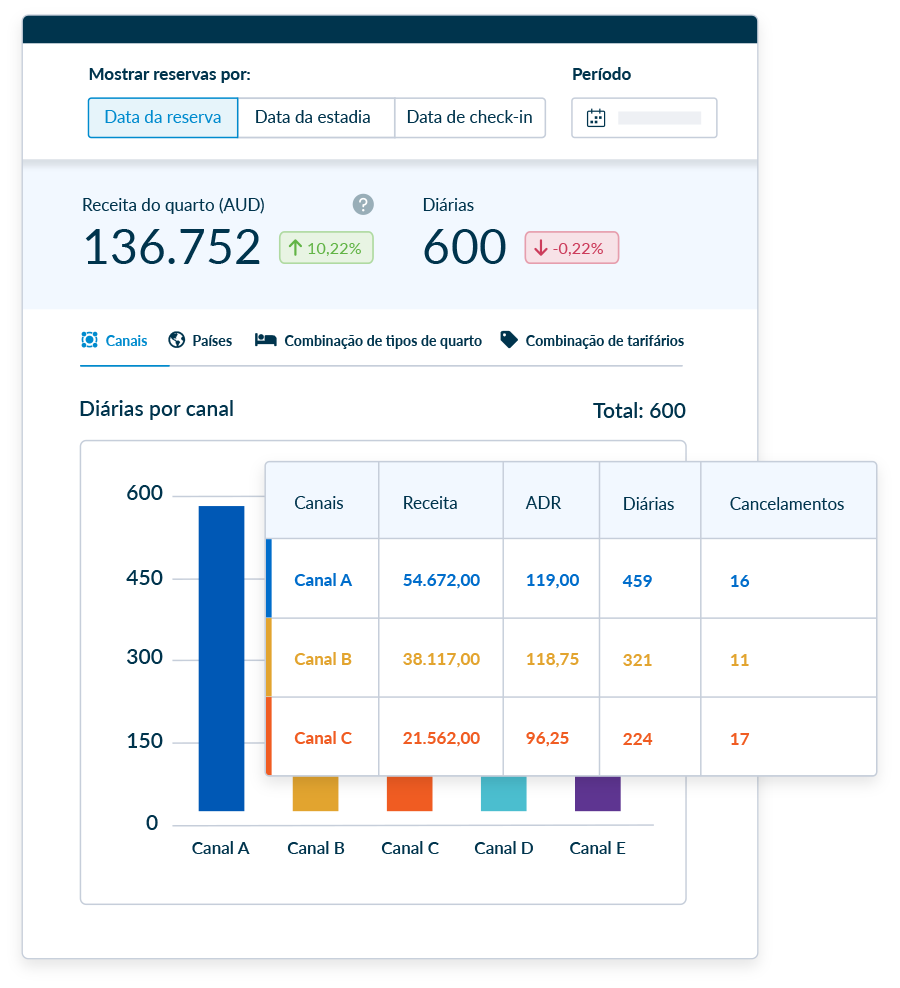The height and width of the screenshot is (988, 900).
Task: Click the calendar icon in the Período field
Action: [596, 117]
